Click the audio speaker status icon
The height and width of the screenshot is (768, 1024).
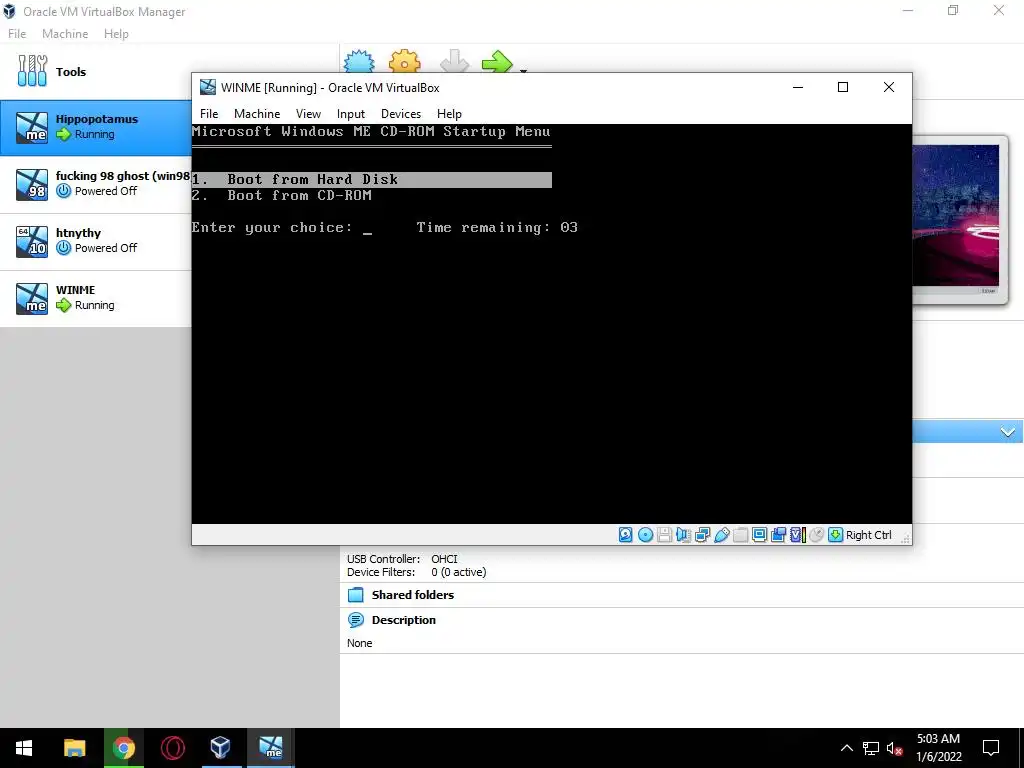point(683,535)
